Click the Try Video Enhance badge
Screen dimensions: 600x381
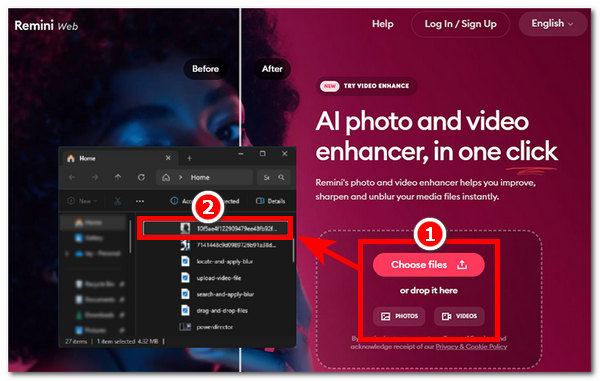click(366, 86)
